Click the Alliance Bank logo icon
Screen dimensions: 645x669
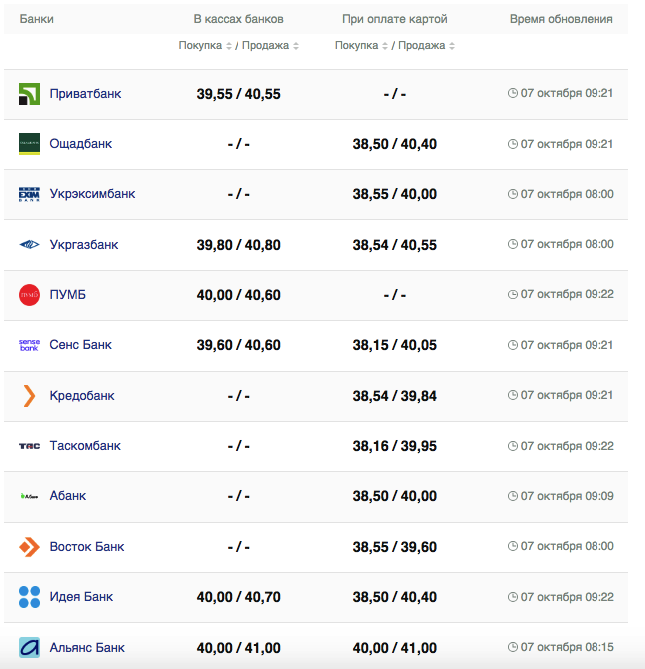click(x=29, y=647)
